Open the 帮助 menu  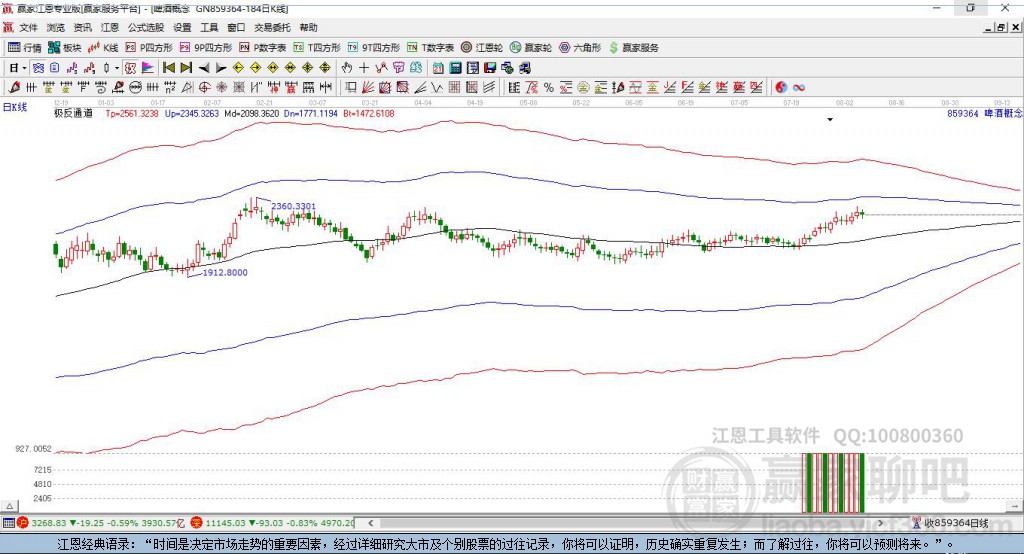click(308, 27)
